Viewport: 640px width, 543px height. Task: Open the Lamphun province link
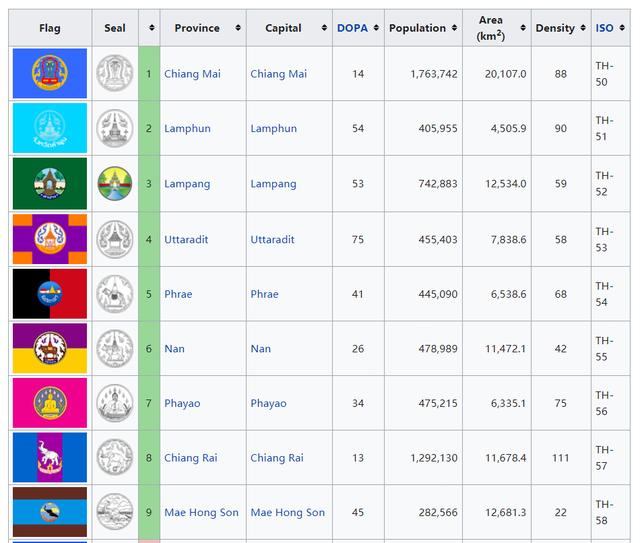tap(187, 129)
